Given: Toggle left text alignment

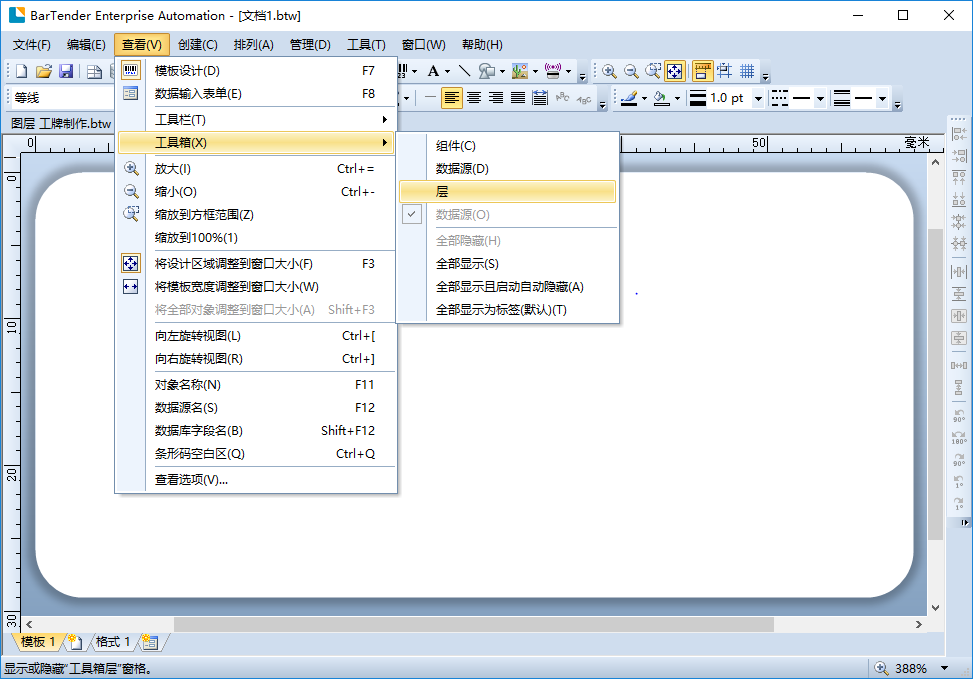Looking at the screenshot, I should click(x=452, y=98).
